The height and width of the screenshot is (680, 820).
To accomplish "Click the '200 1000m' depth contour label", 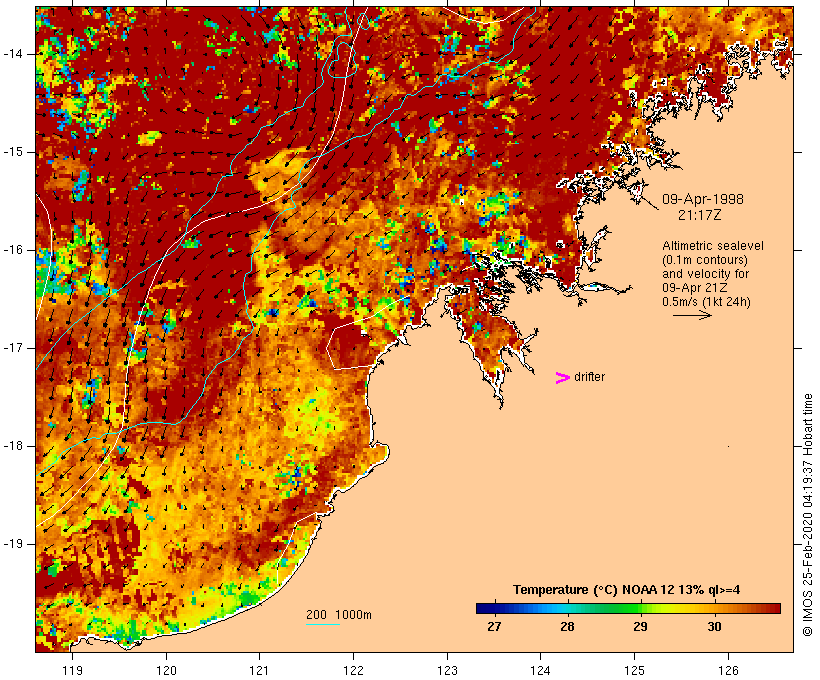I will coord(339,615).
